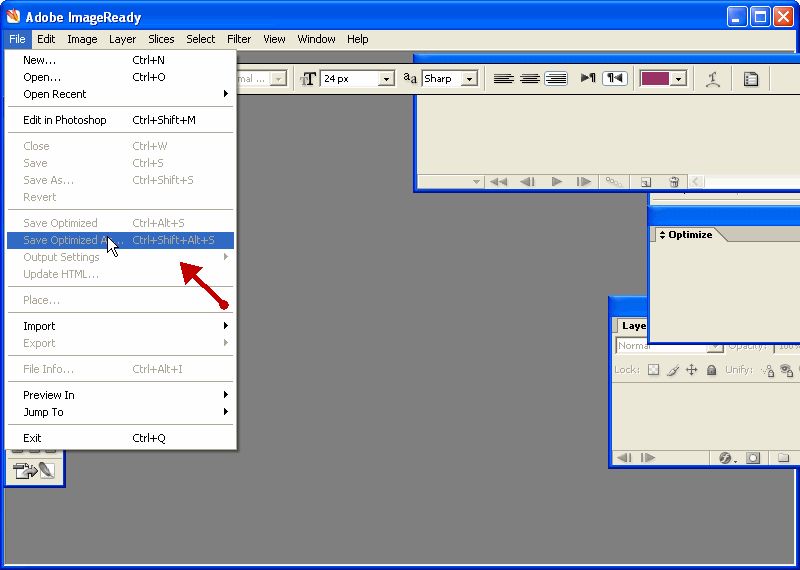The image size is (800, 570).
Task: Choose Open... from File menu
Action: (x=121, y=77)
